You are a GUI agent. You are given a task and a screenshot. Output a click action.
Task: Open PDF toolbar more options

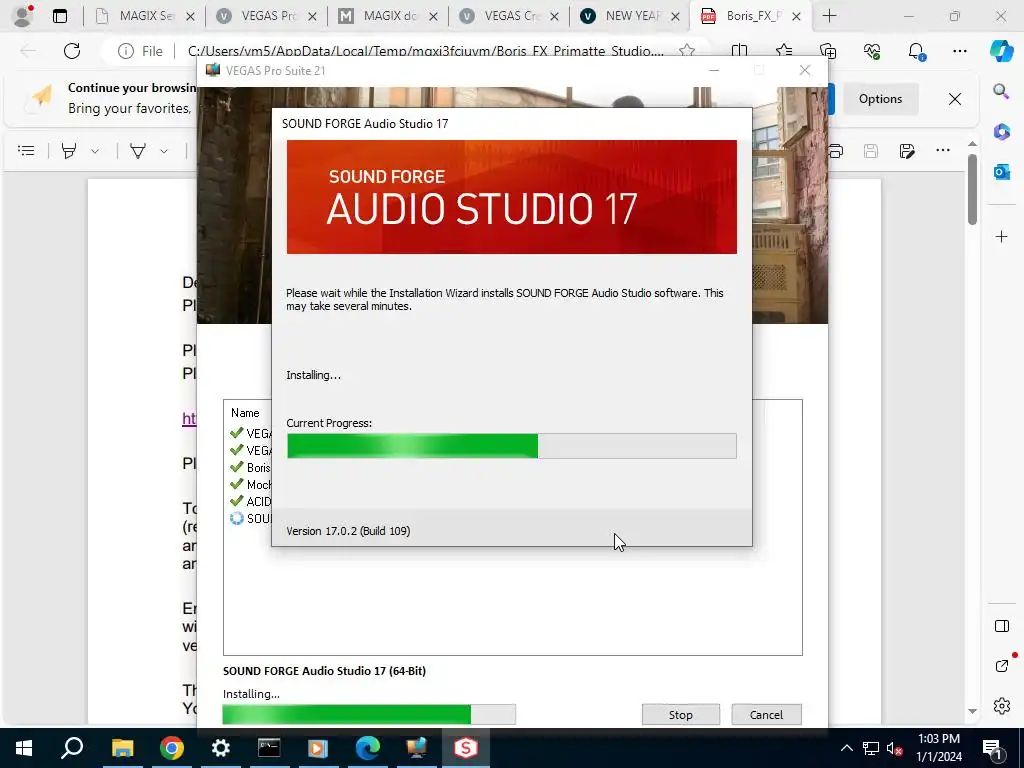coord(942,150)
